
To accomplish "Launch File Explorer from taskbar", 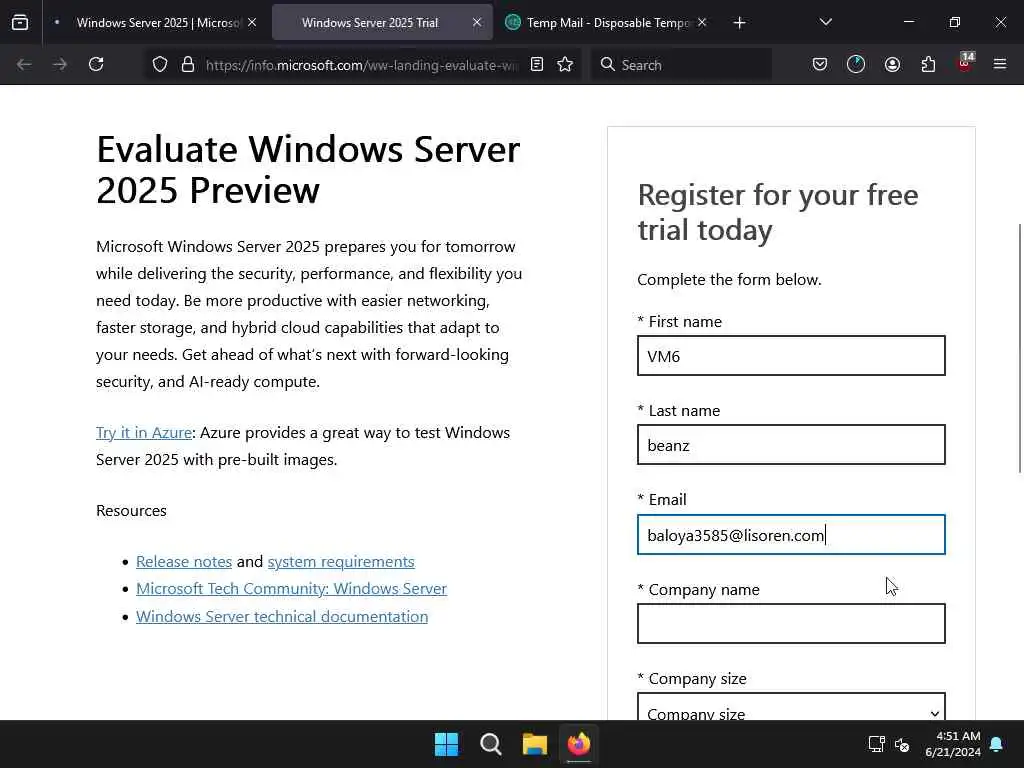I will [x=534, y=744].
